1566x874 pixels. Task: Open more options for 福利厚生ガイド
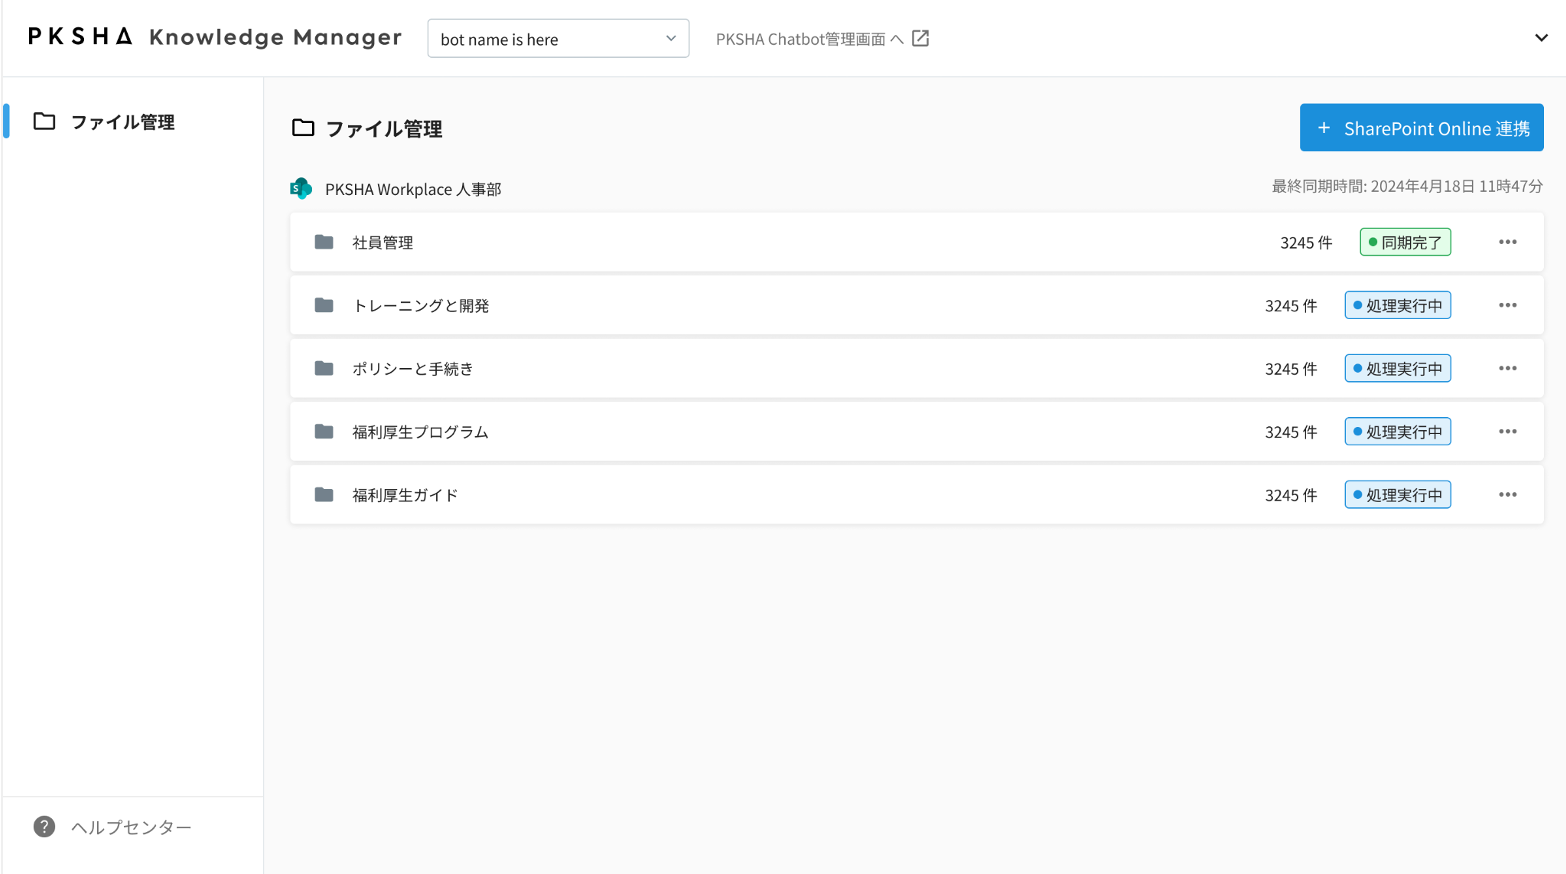pyautogui.click(x=1508, y=494)
